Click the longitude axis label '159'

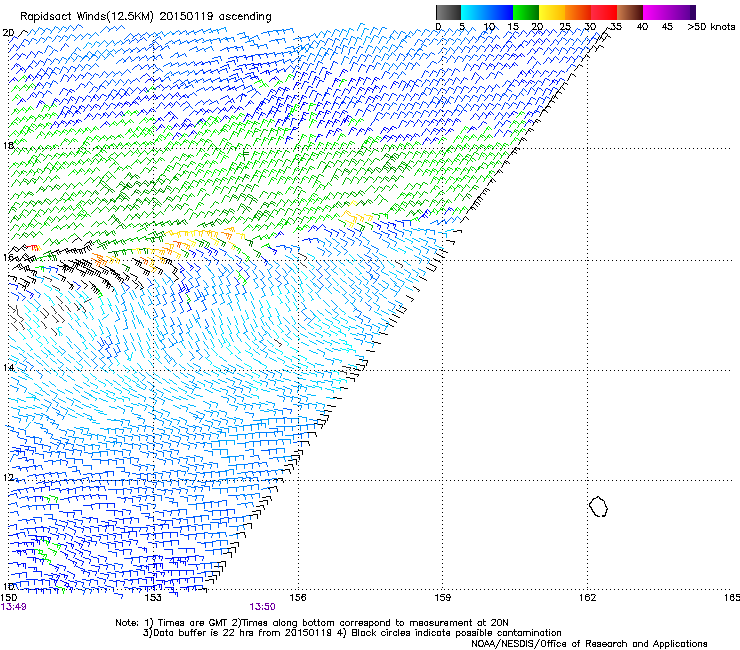click(x=443, y=598)
